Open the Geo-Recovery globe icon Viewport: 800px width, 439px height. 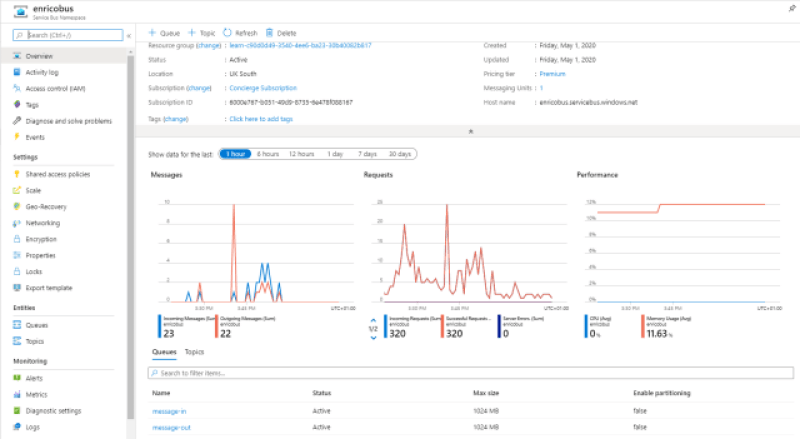[17, 207]
